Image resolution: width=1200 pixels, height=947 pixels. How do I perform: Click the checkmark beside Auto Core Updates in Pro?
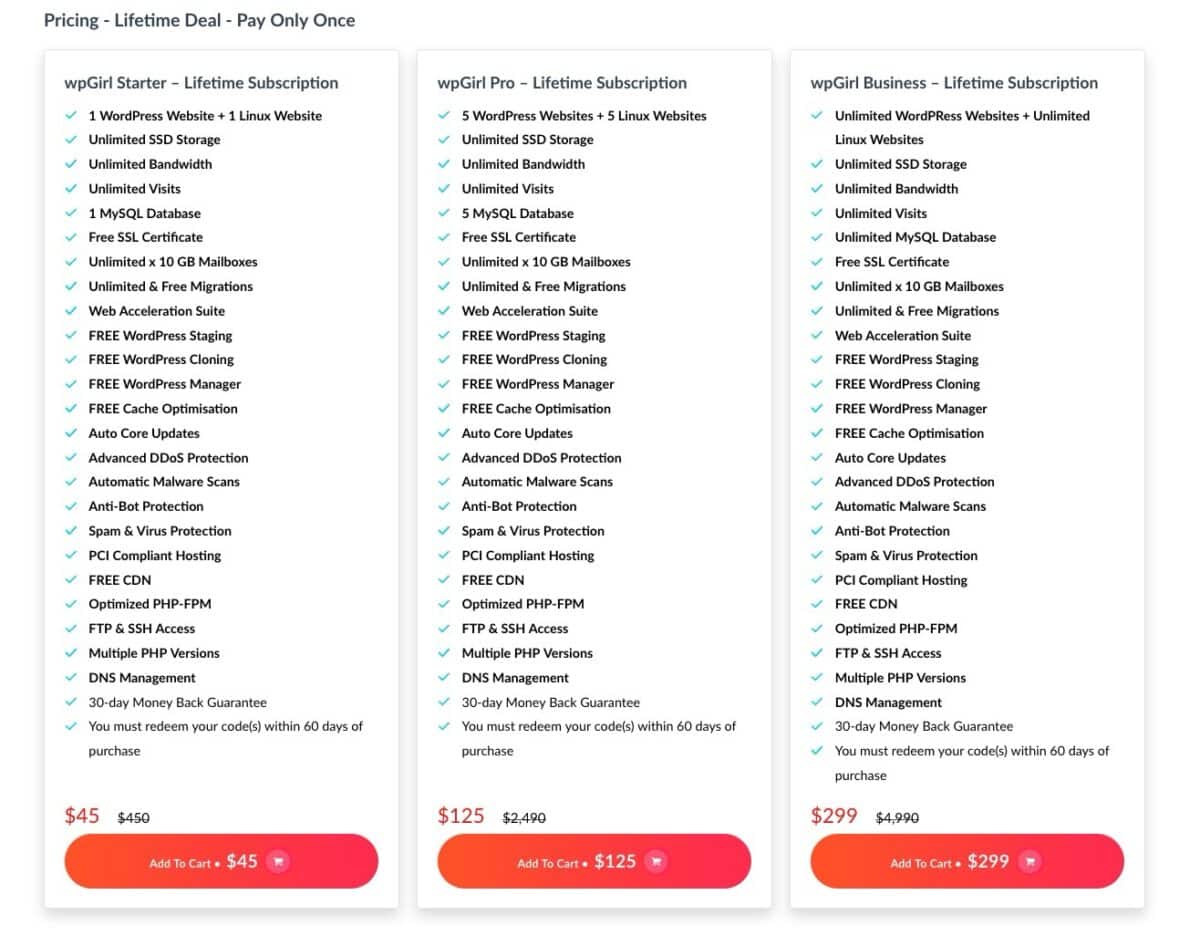click(x=444, y=433)
